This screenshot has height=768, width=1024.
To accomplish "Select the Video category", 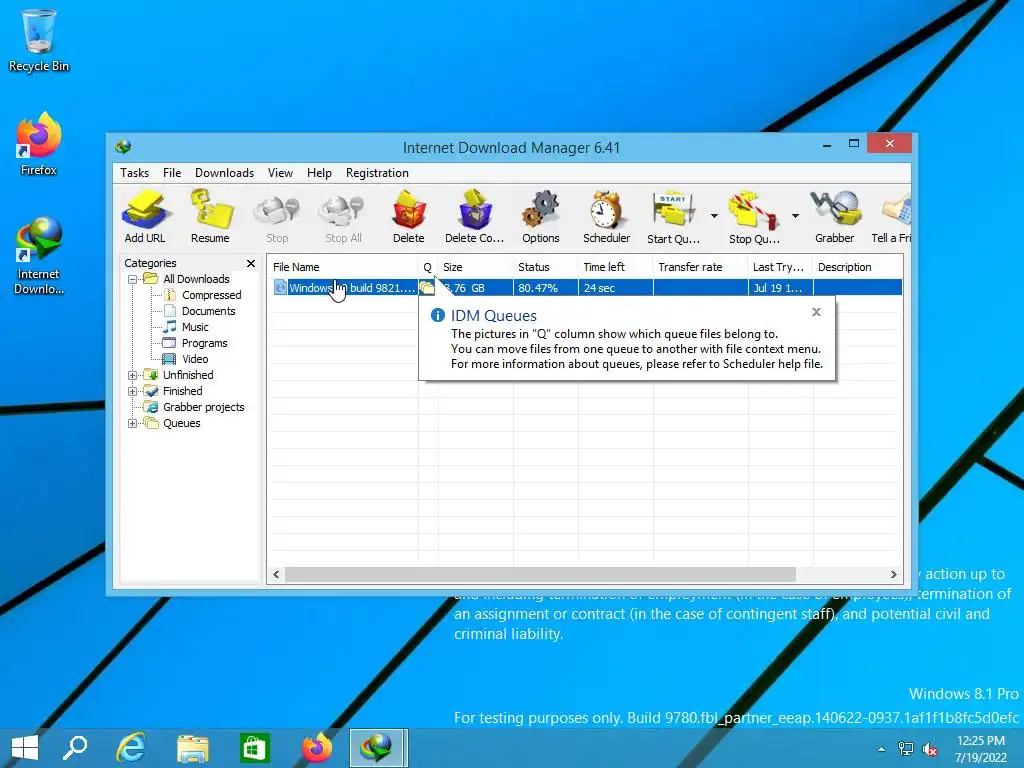I will [x=195, y=359].
